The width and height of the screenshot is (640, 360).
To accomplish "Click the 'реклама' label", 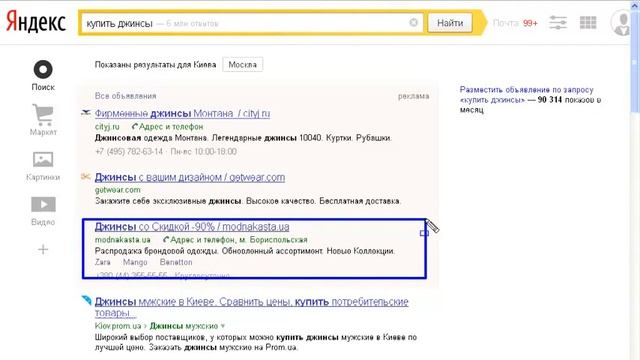I will (x=413, y=96).
